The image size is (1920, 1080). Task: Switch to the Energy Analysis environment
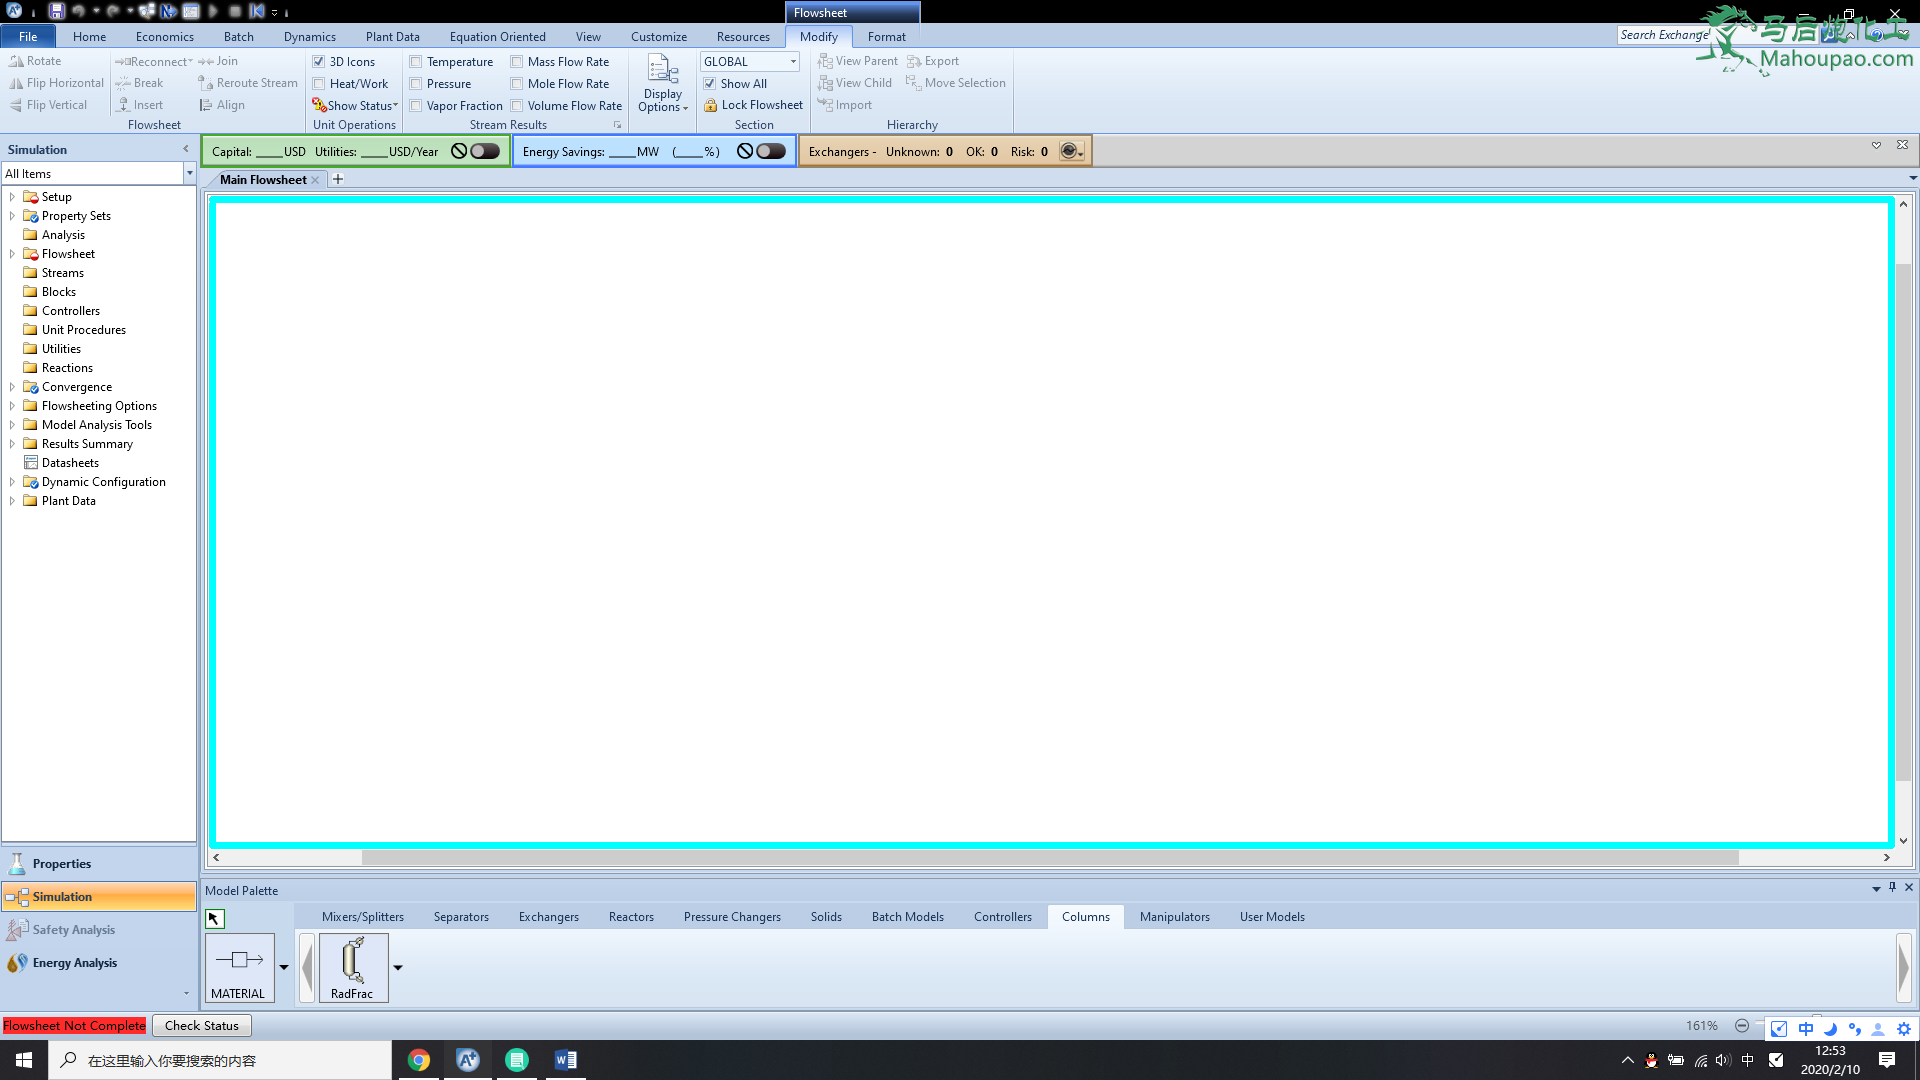pos(99,963)
